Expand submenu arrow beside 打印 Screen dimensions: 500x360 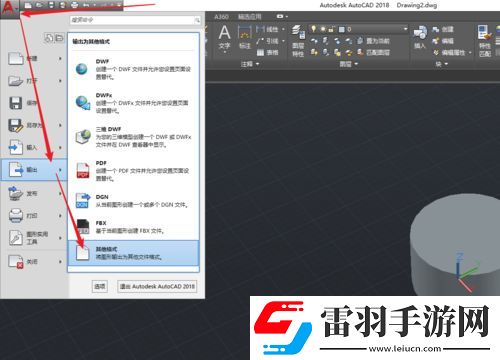[60, 216]
